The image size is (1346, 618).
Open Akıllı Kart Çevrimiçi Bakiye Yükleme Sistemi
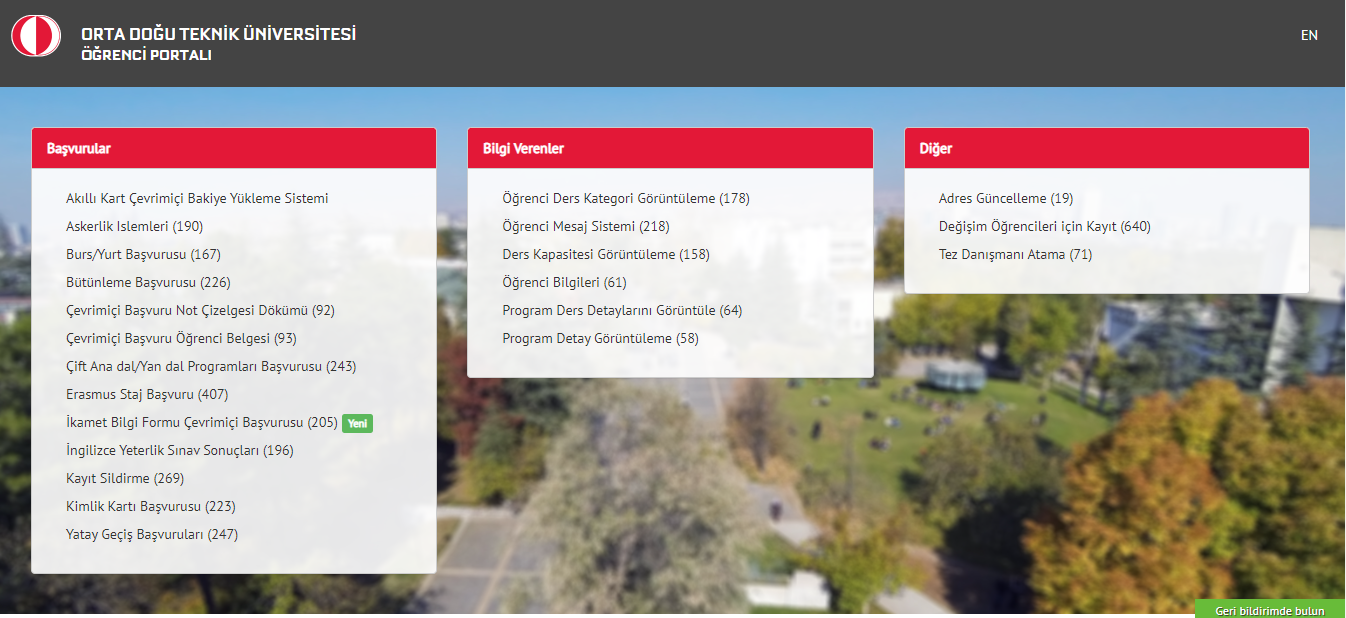click(197, 199)
